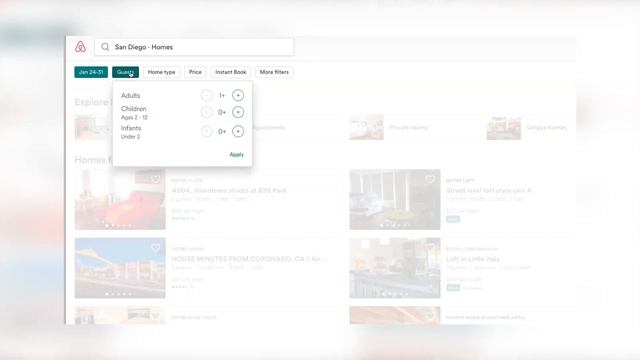Save Loft in Little Italy with heart
This screenshot has width=640, height=360.
(x=430, y=248)
